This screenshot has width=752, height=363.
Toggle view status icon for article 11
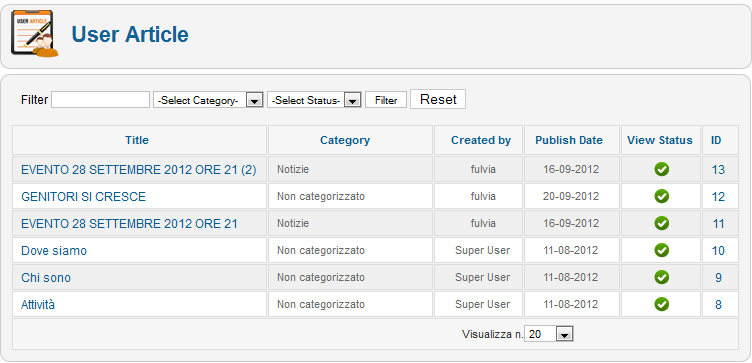click(661, 223)
